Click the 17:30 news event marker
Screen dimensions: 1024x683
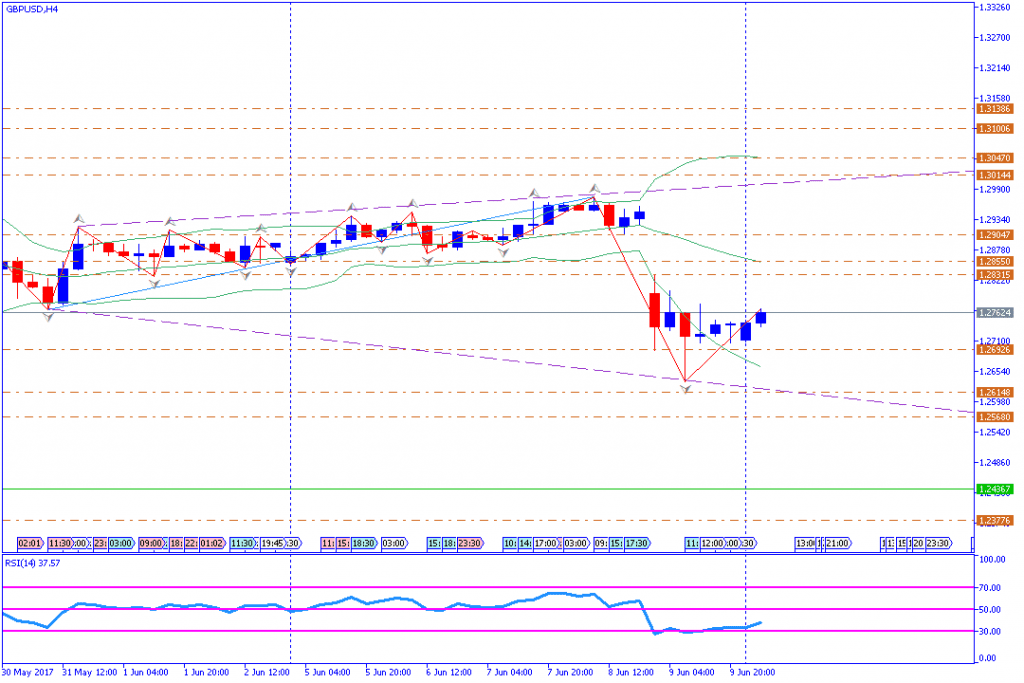[637, 543]
